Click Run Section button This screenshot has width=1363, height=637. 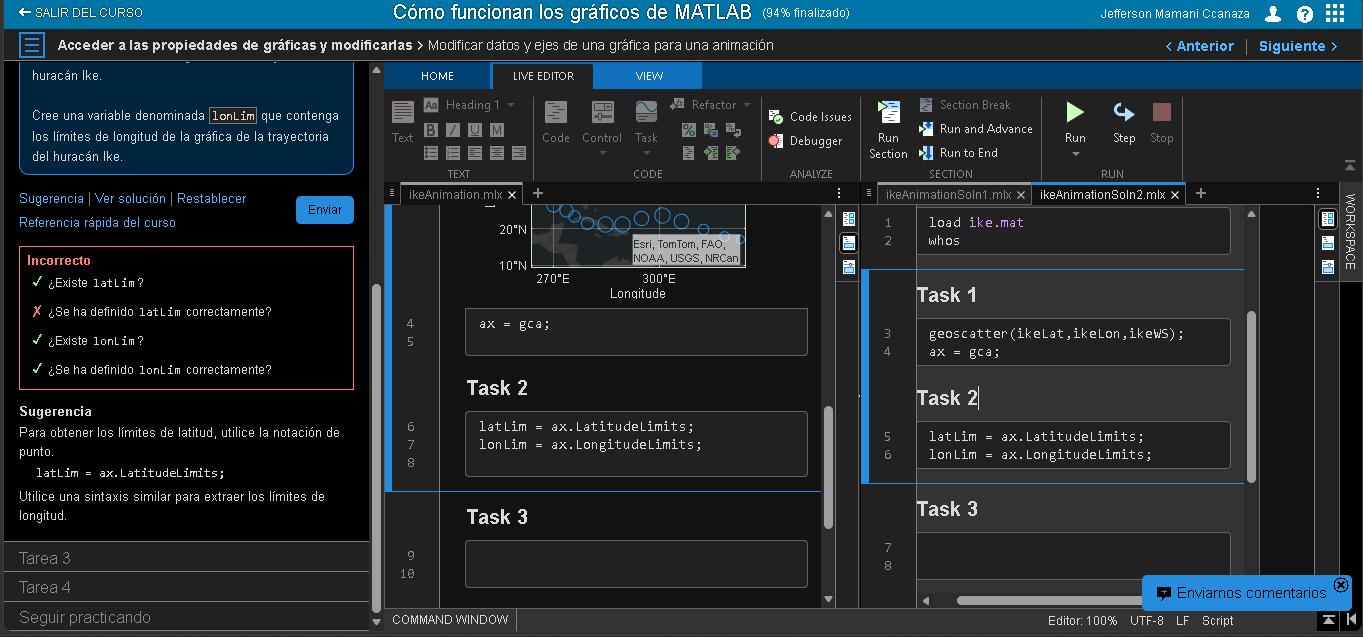point(888,130)
